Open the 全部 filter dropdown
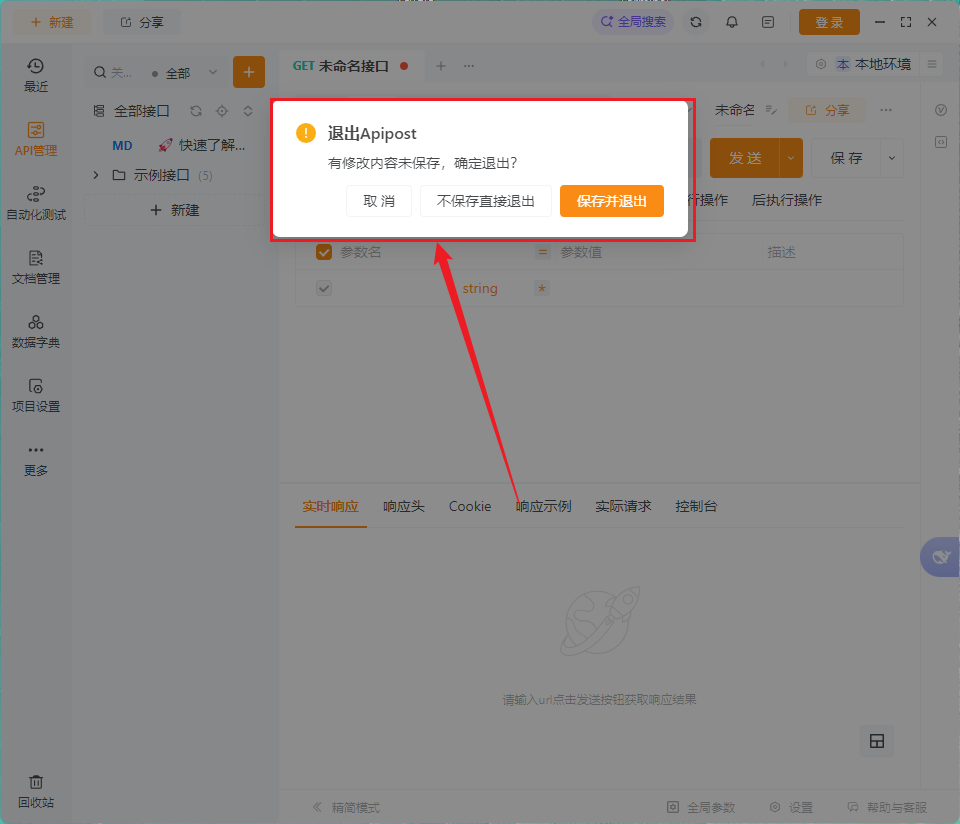 (x=185, y=73)
